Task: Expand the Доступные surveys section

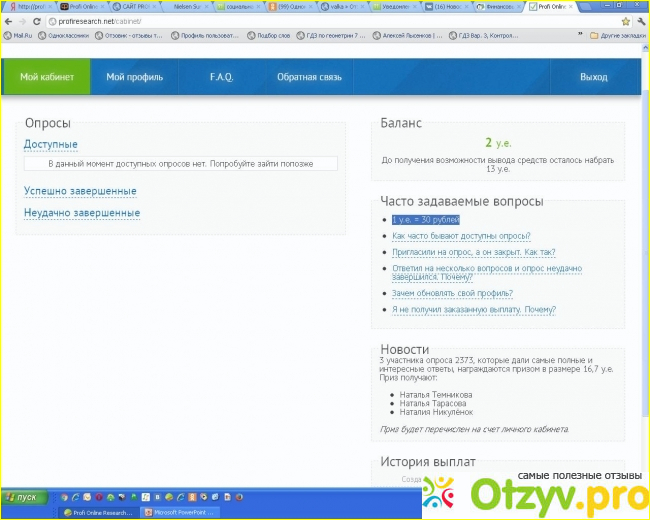Action: pos(50,145)
